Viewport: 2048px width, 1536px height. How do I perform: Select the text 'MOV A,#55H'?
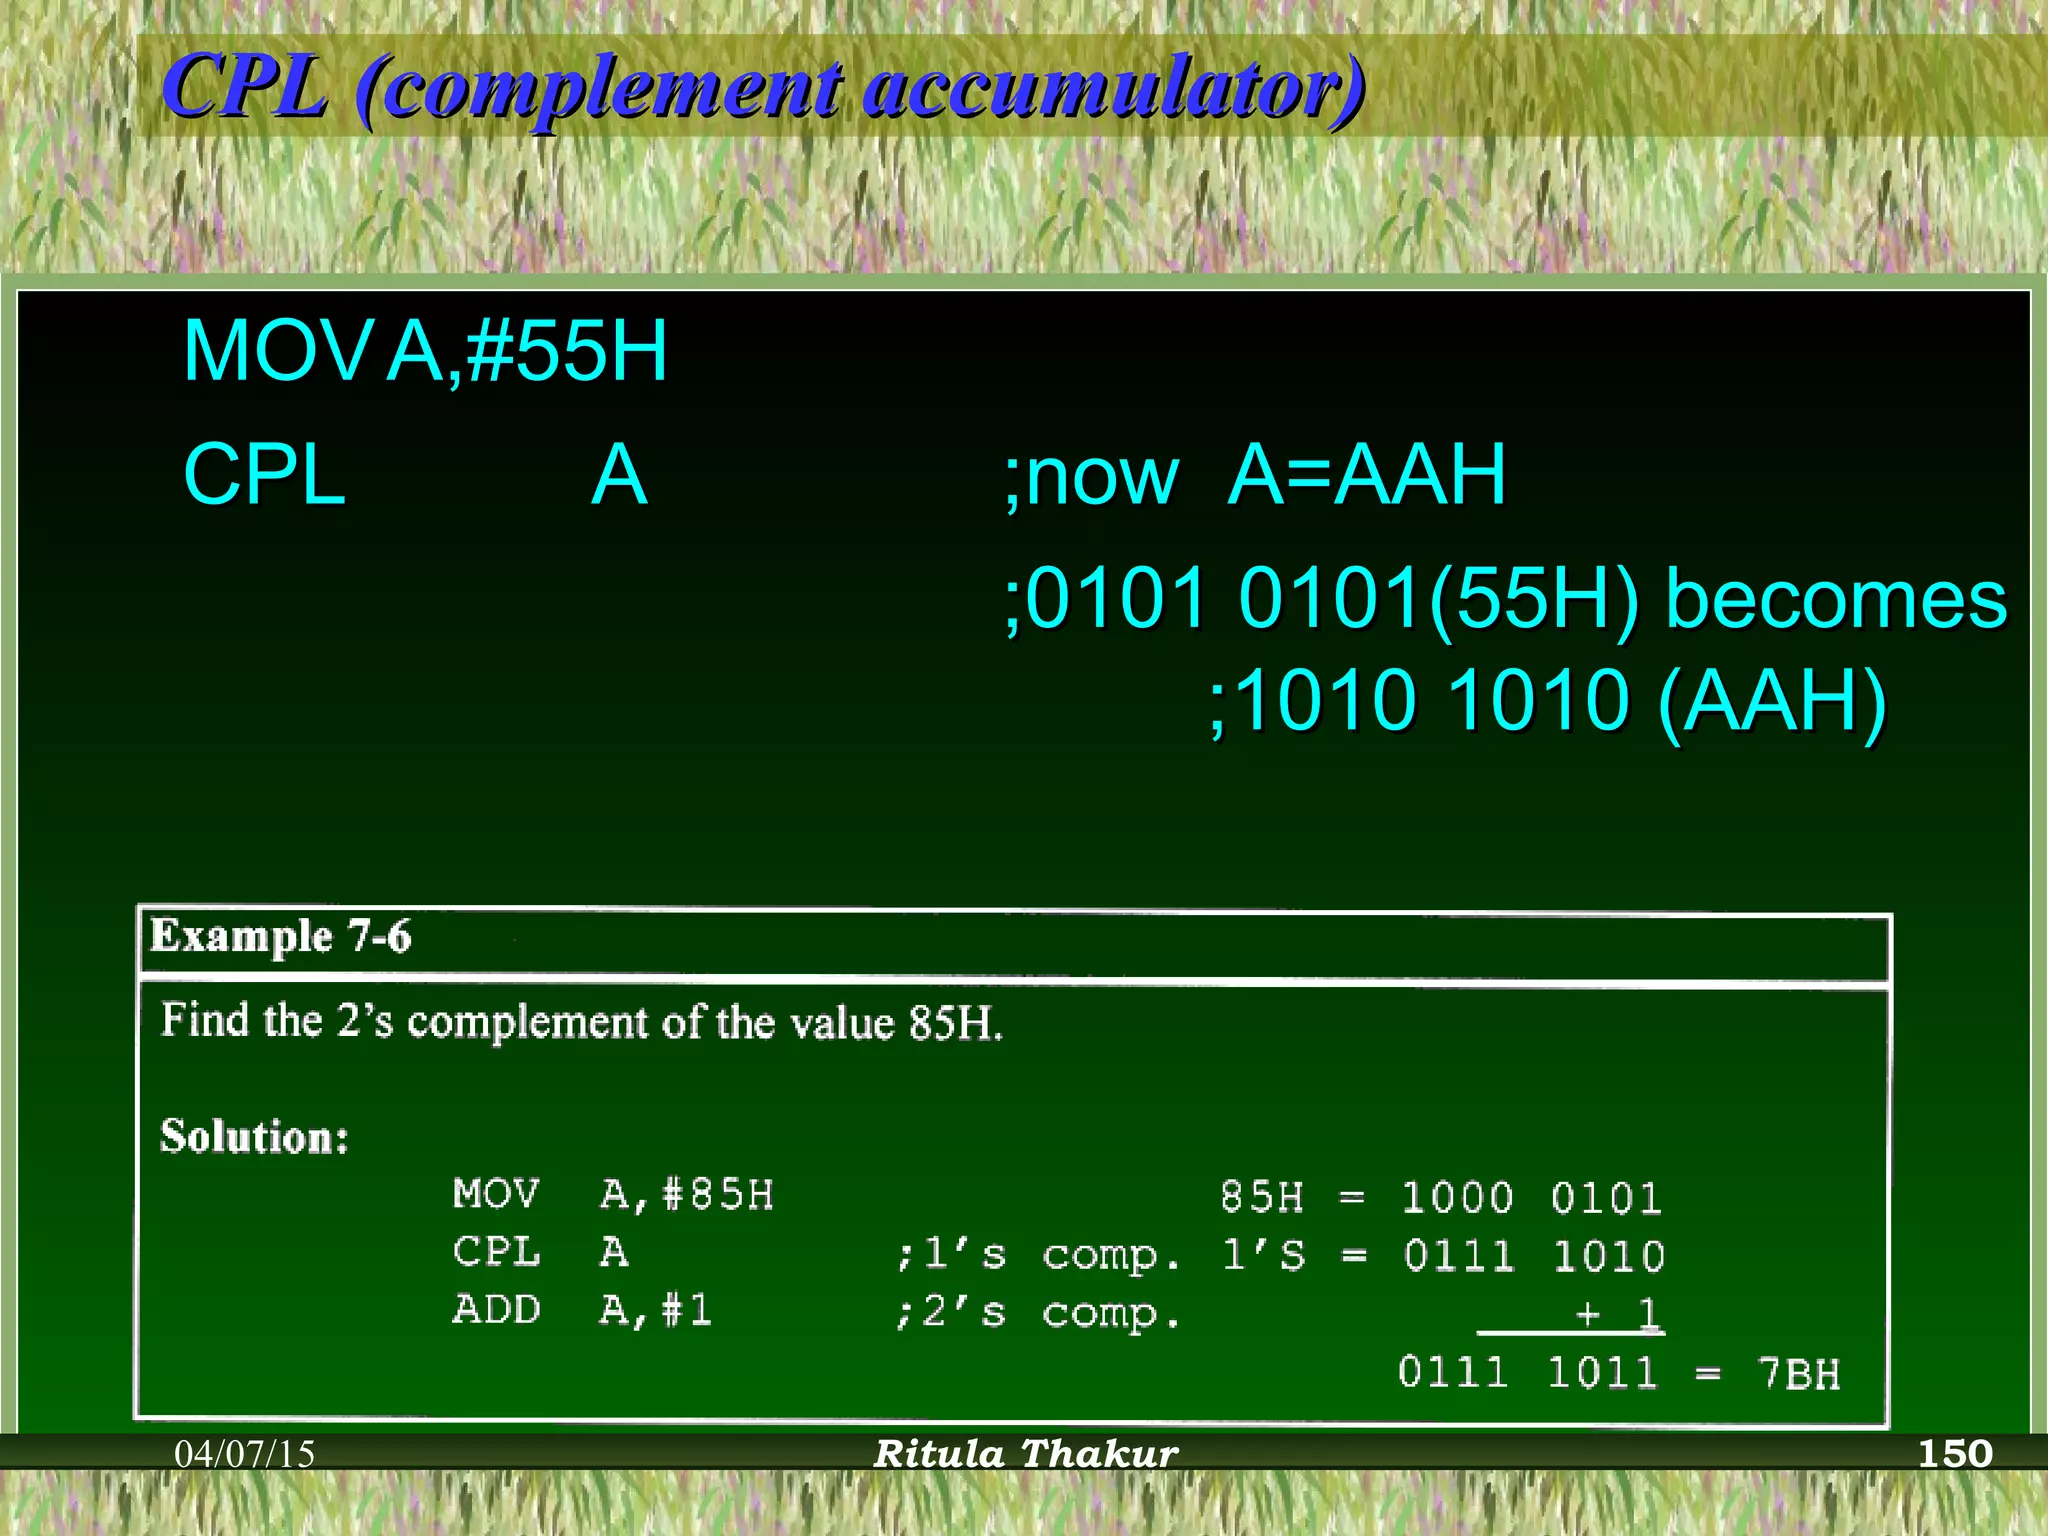tap(425, 351)
